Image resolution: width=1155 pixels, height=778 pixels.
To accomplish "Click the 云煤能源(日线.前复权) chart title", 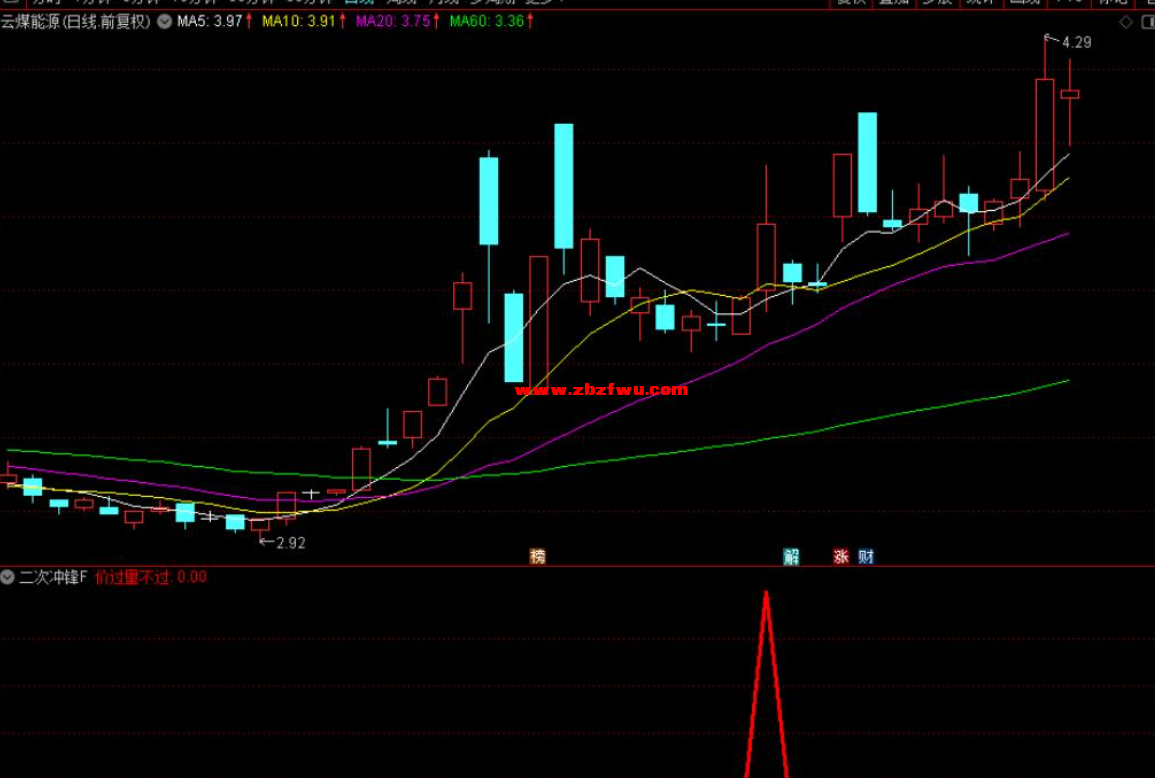I will click(x=76, y=22).
